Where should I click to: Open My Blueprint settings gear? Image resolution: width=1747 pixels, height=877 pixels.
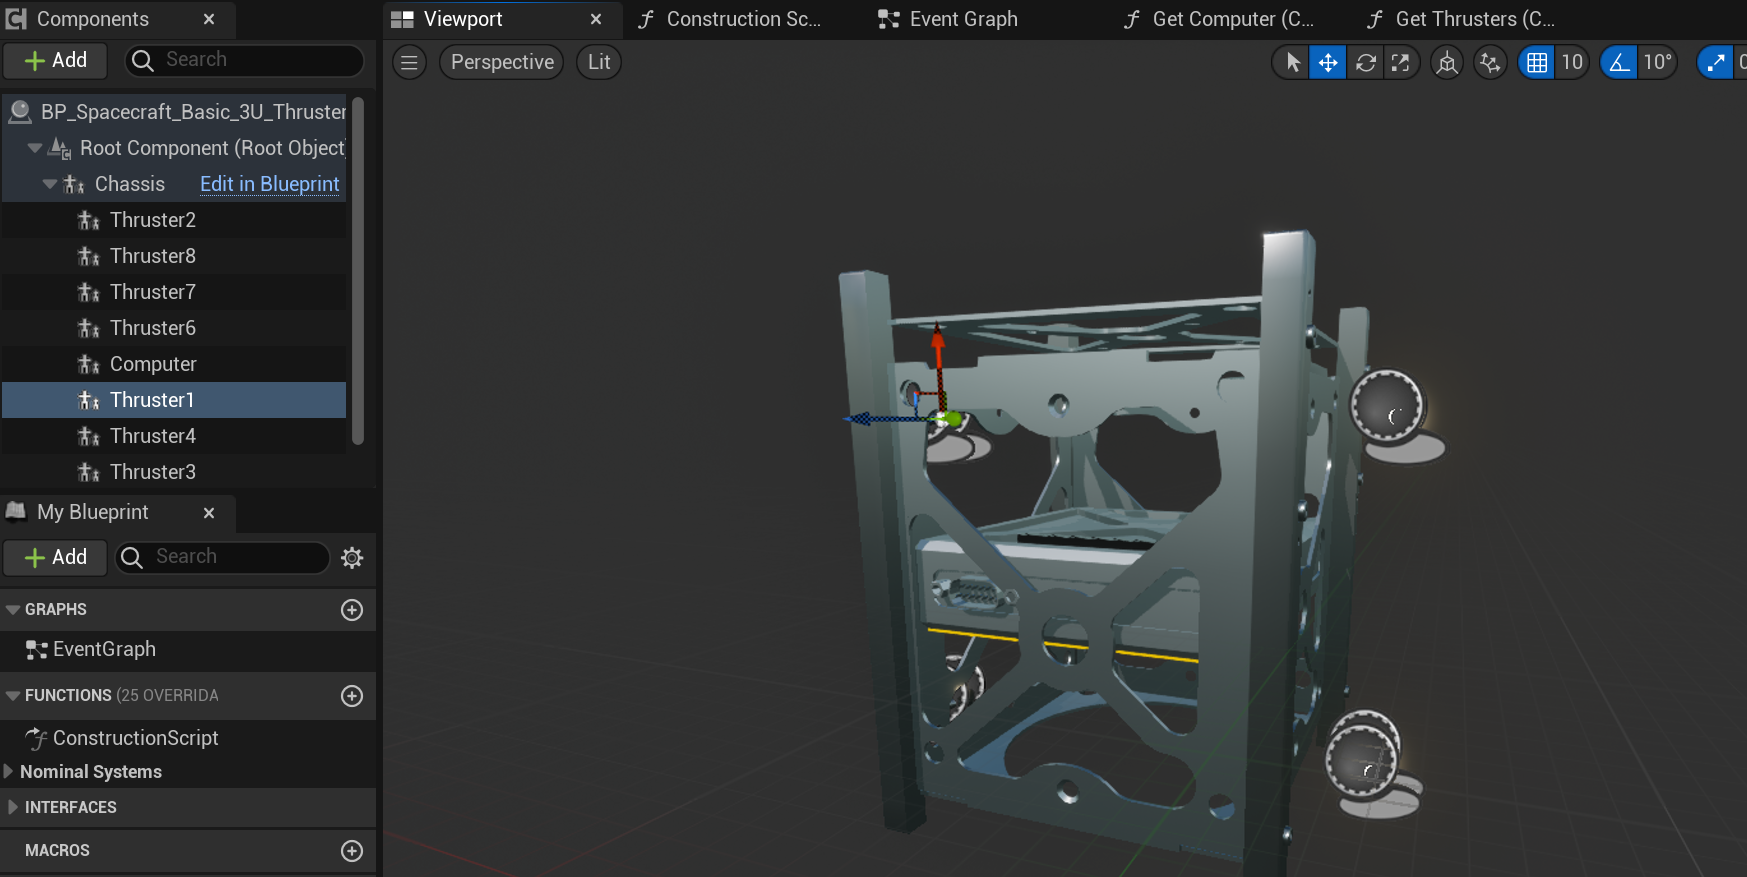352,558
